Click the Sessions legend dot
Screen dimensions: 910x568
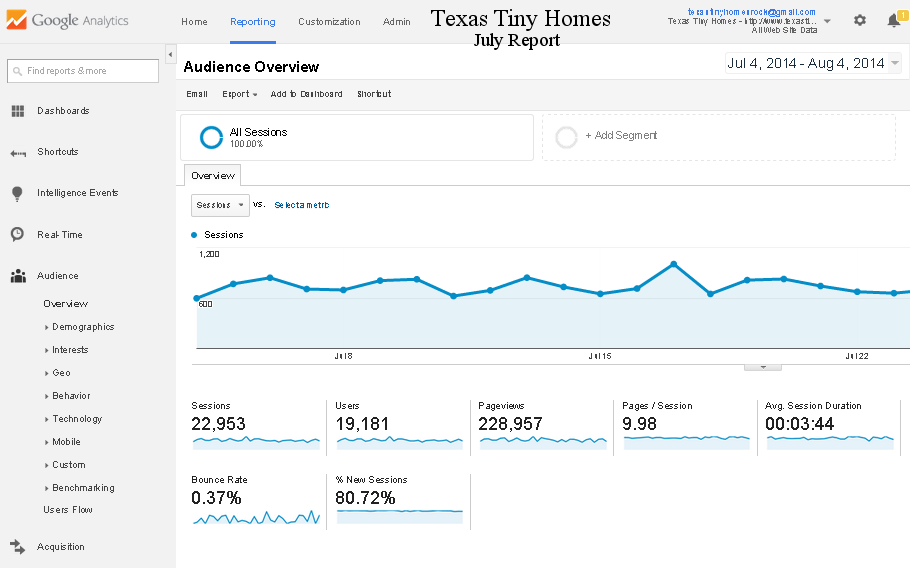[194, 235]
